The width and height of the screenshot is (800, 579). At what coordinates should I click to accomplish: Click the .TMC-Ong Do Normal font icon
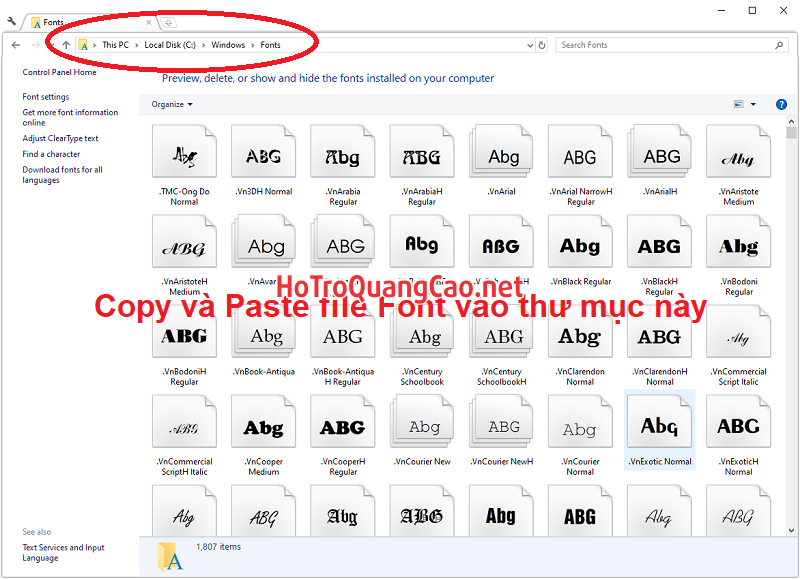[184, 157]
